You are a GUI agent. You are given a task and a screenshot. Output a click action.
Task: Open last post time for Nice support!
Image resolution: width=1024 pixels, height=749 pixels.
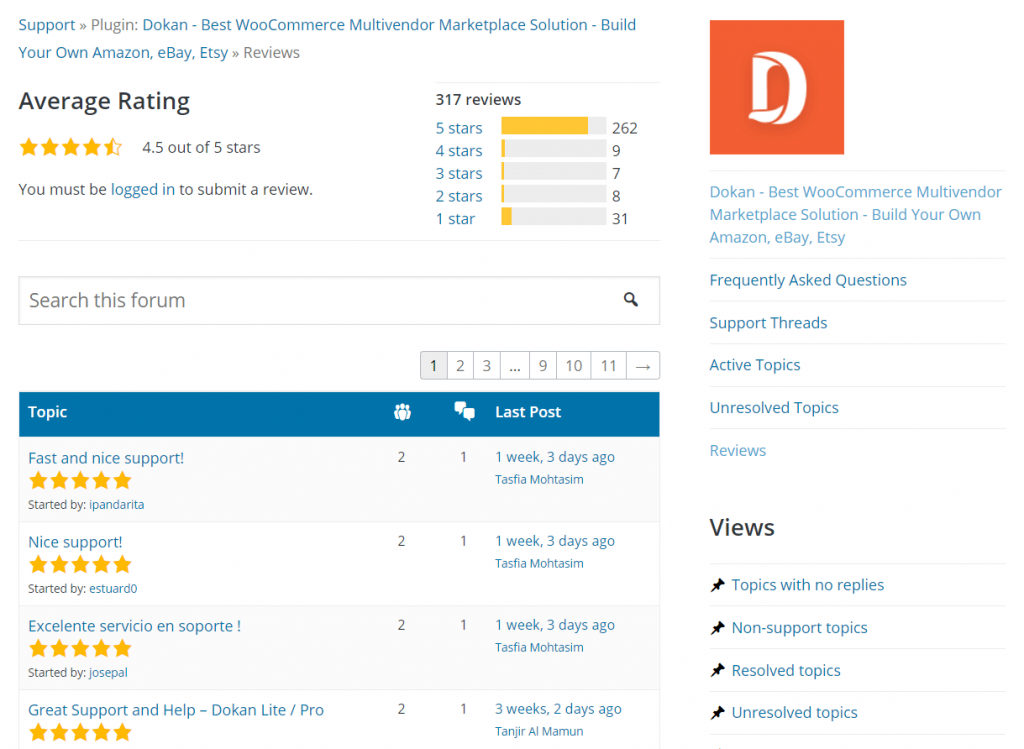point(555,541)
